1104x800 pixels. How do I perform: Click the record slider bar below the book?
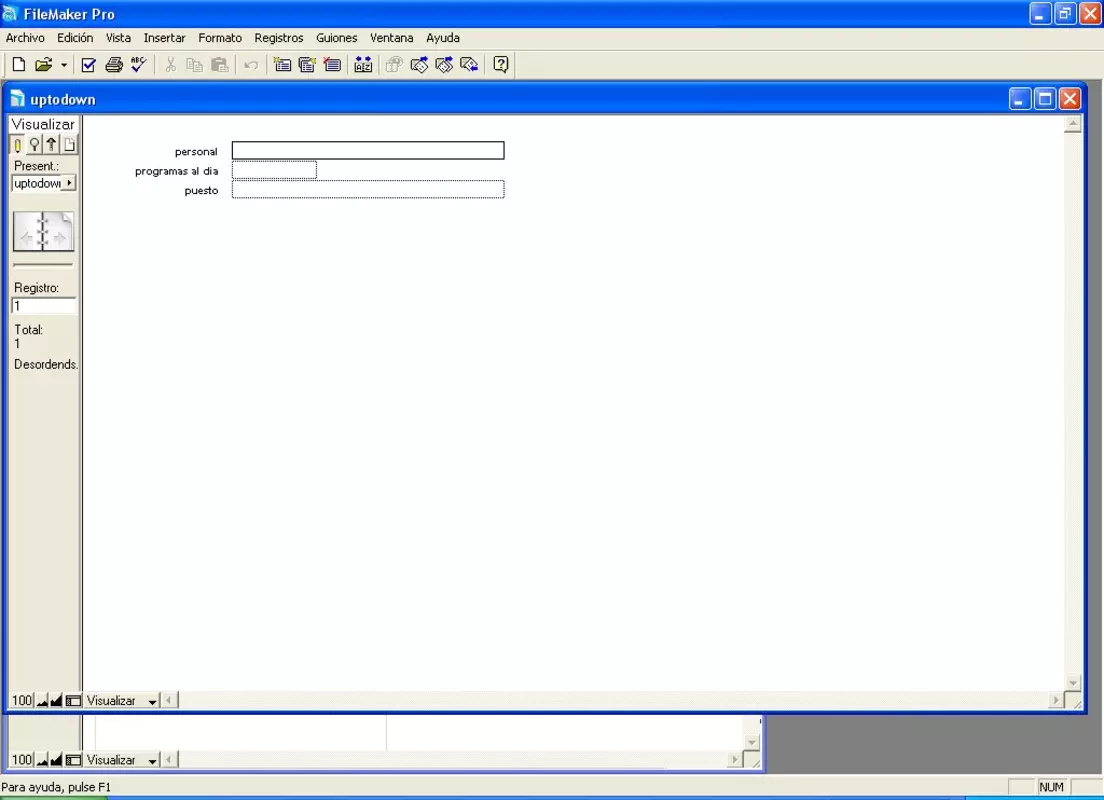pos(43,265)
